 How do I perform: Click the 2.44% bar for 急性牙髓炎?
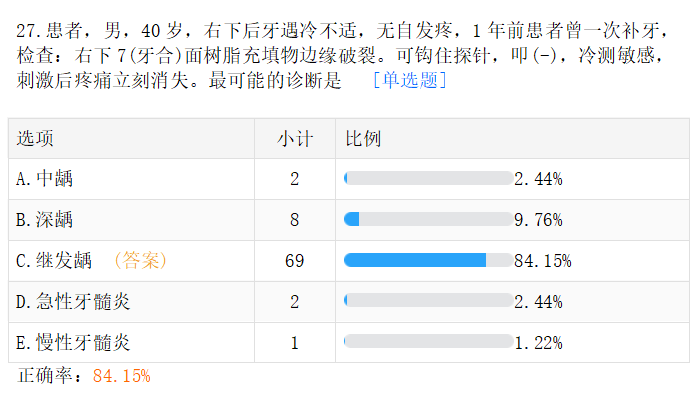tap(428, 301)
